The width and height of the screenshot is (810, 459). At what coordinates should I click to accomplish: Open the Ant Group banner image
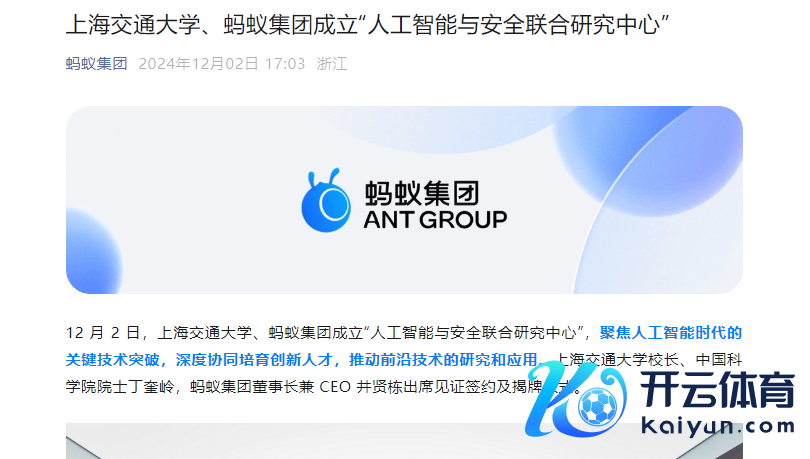click(x=404, y=200)
